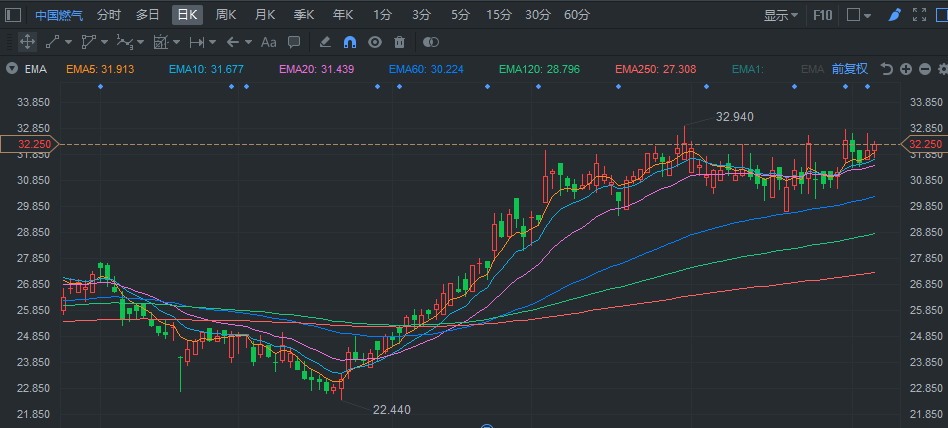Image resolution: width=948 pixels, height=428 pixels.
Task: Zoom in chart with plus icon
Action: coord(906,69)
